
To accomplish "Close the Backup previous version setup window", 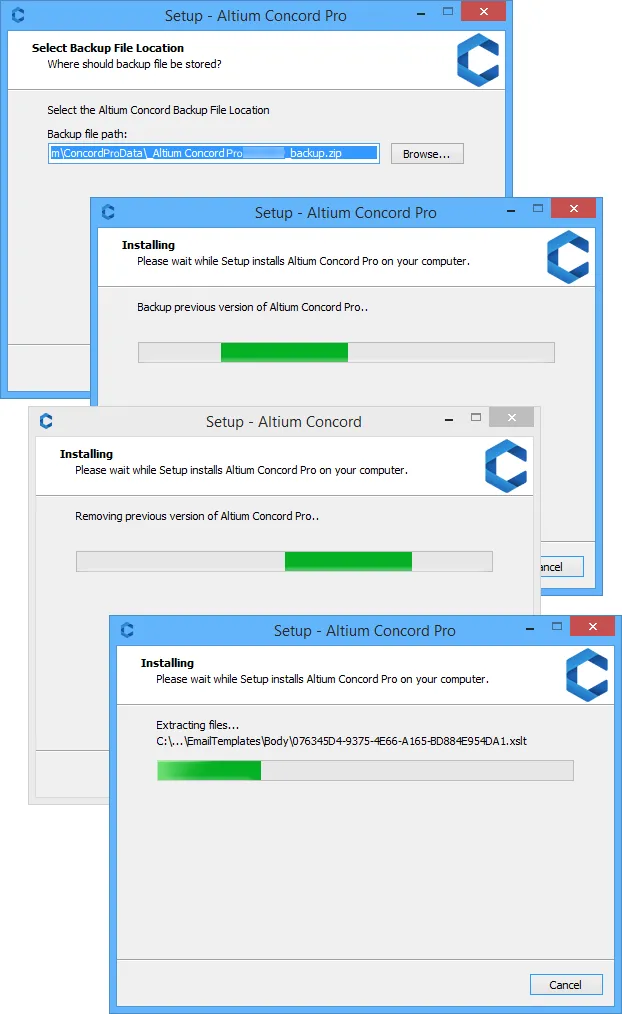I will (x=574, y=208).
